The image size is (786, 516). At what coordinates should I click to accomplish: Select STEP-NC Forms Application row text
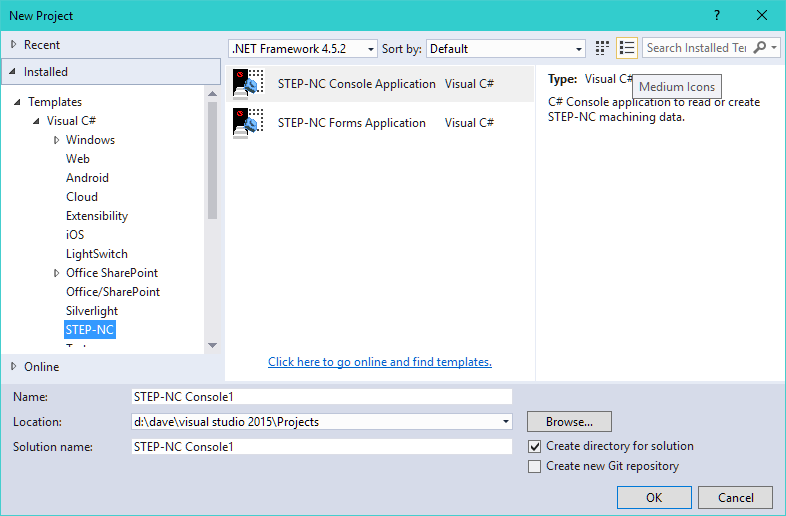[x=351, y=123]
